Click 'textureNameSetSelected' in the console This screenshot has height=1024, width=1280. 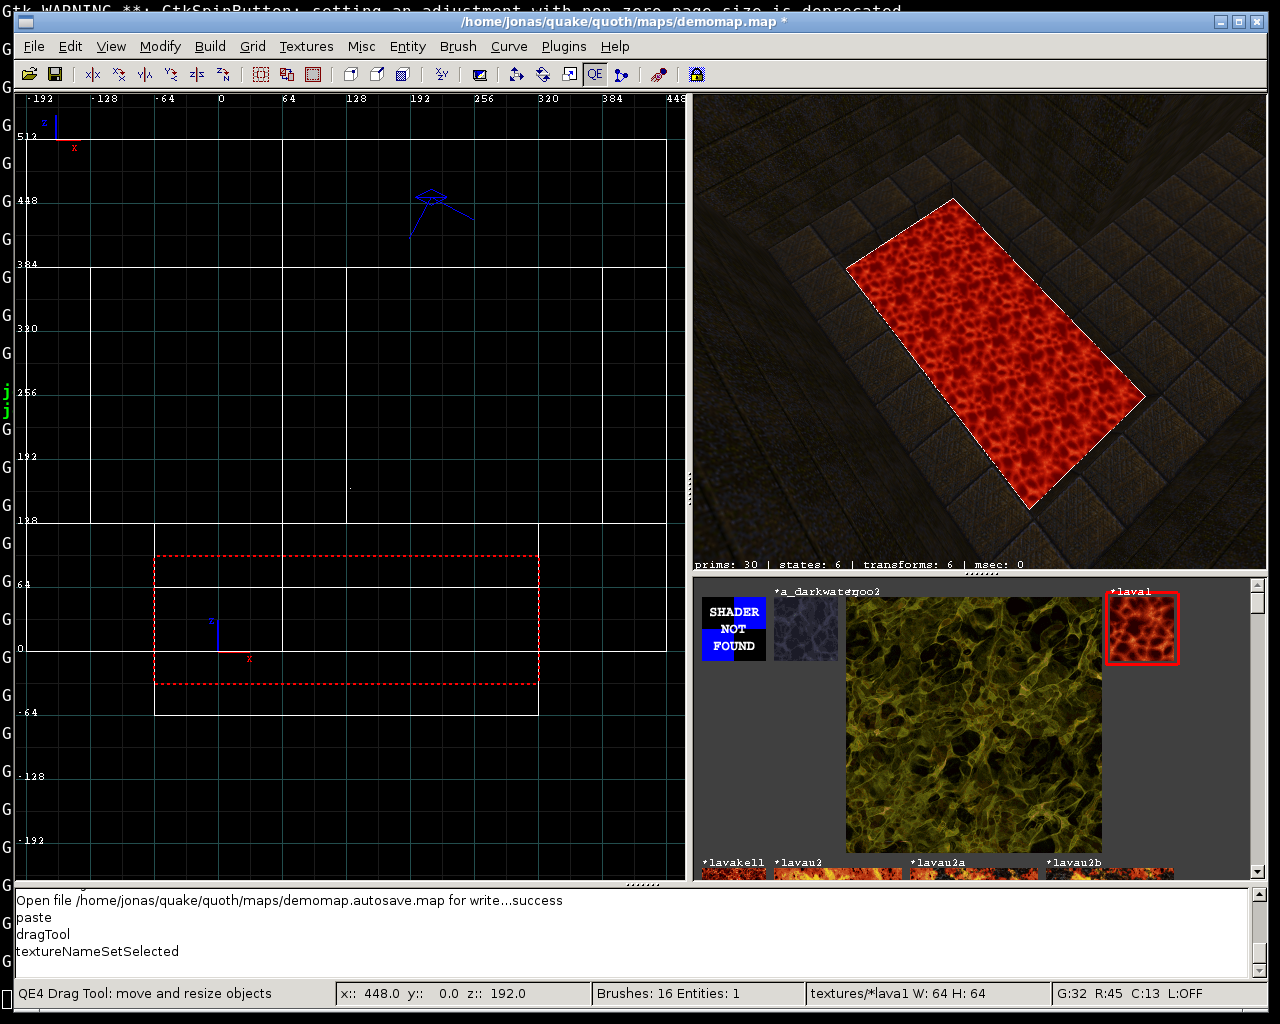click(98, 951)
